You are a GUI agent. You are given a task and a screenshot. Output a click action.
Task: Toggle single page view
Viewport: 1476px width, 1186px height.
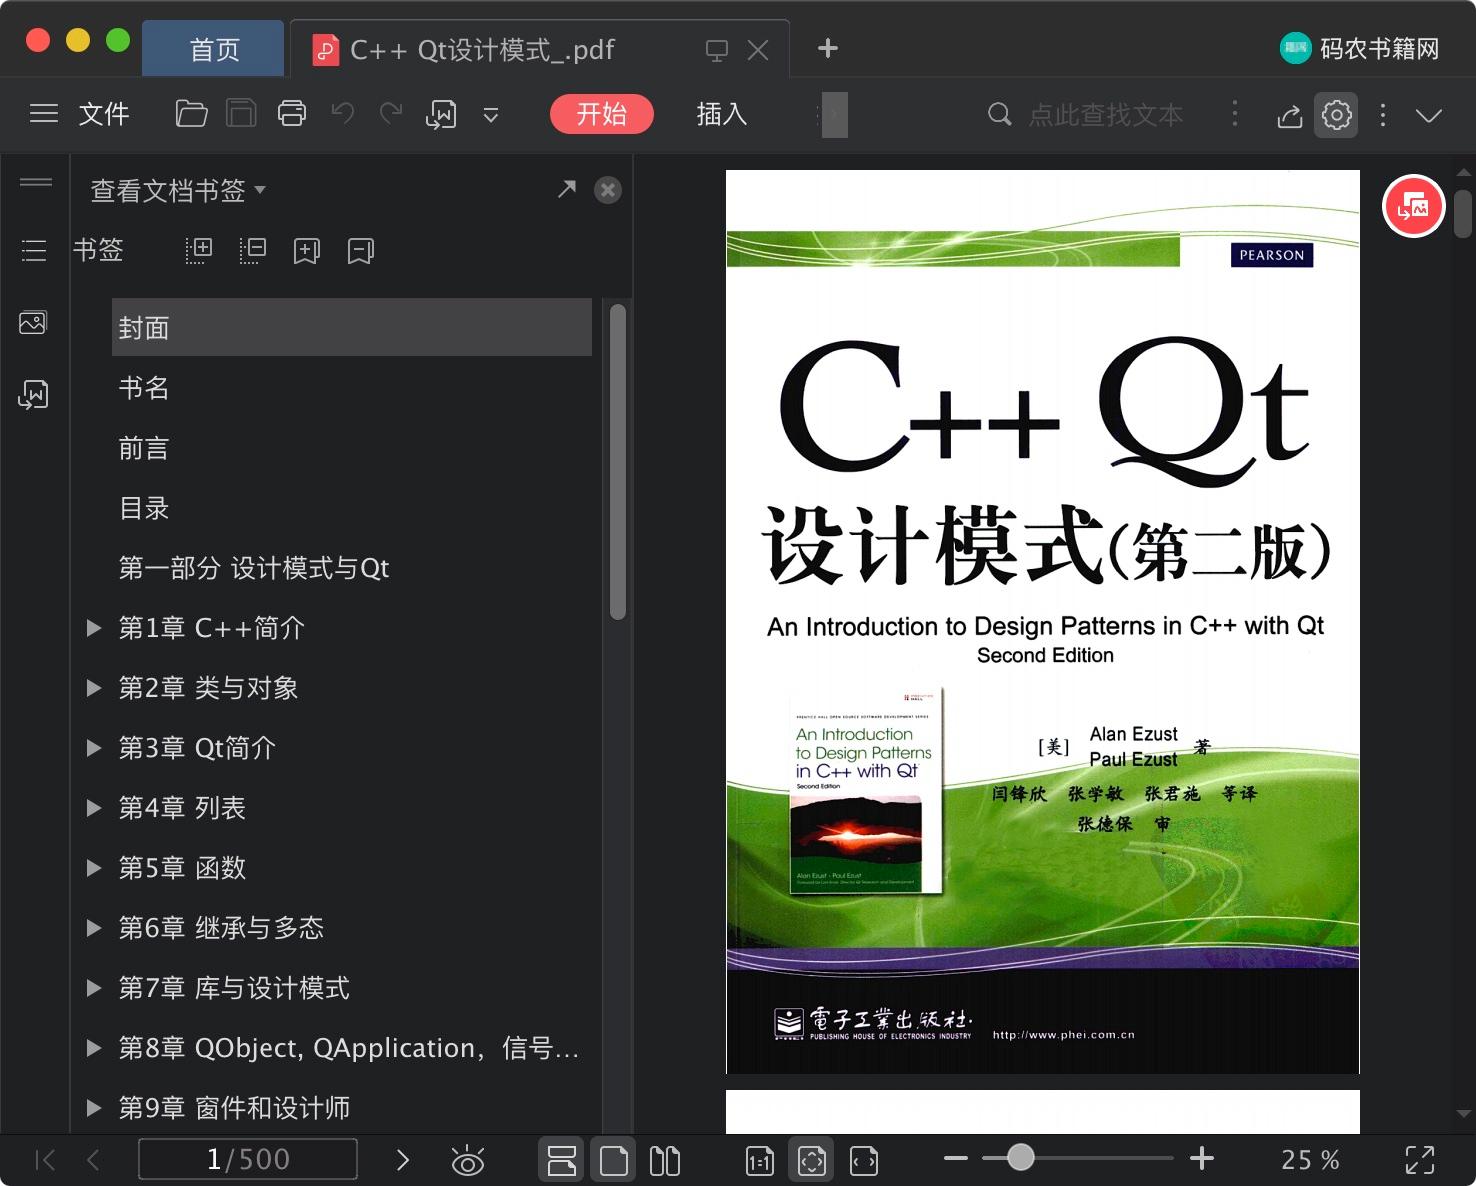[613, 1160]
